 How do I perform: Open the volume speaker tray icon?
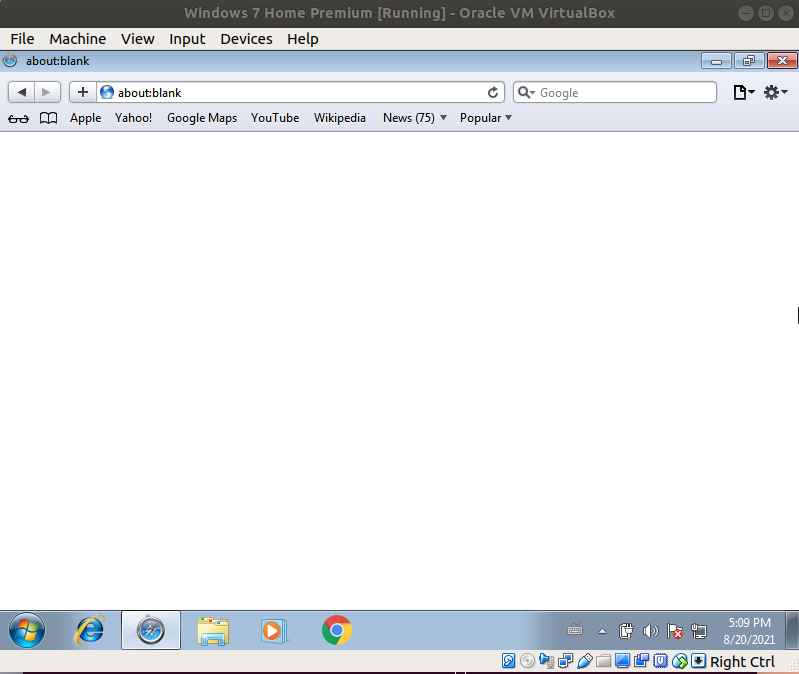[650, 631]
